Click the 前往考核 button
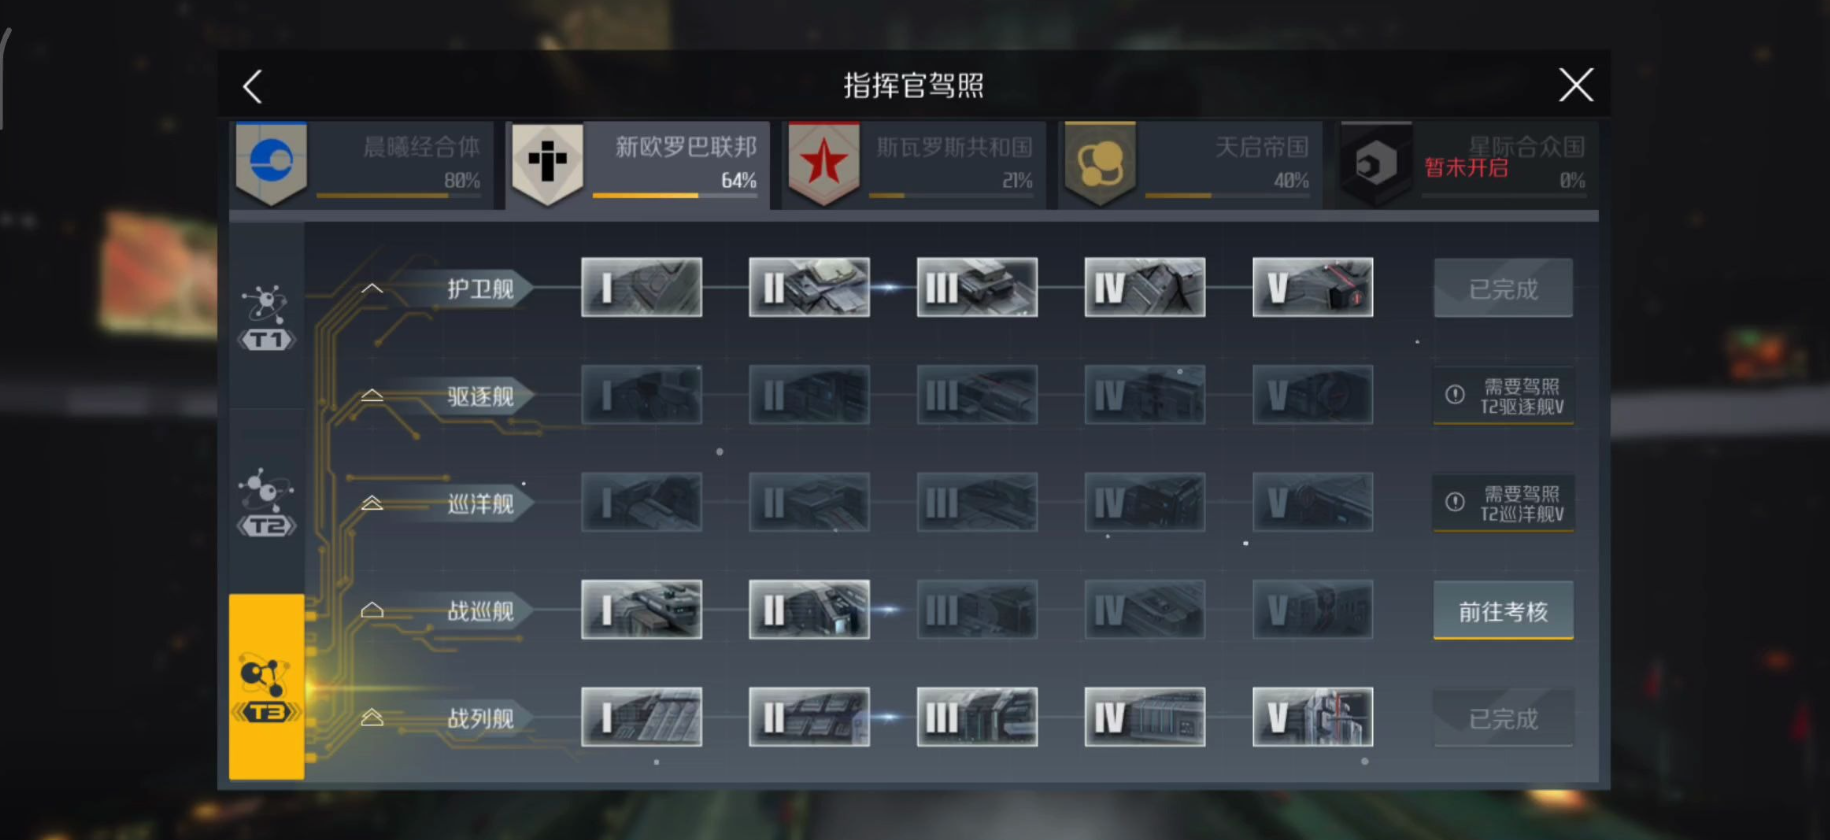The height and width of the screenshot is (840, 1830). pos(1503,610)
